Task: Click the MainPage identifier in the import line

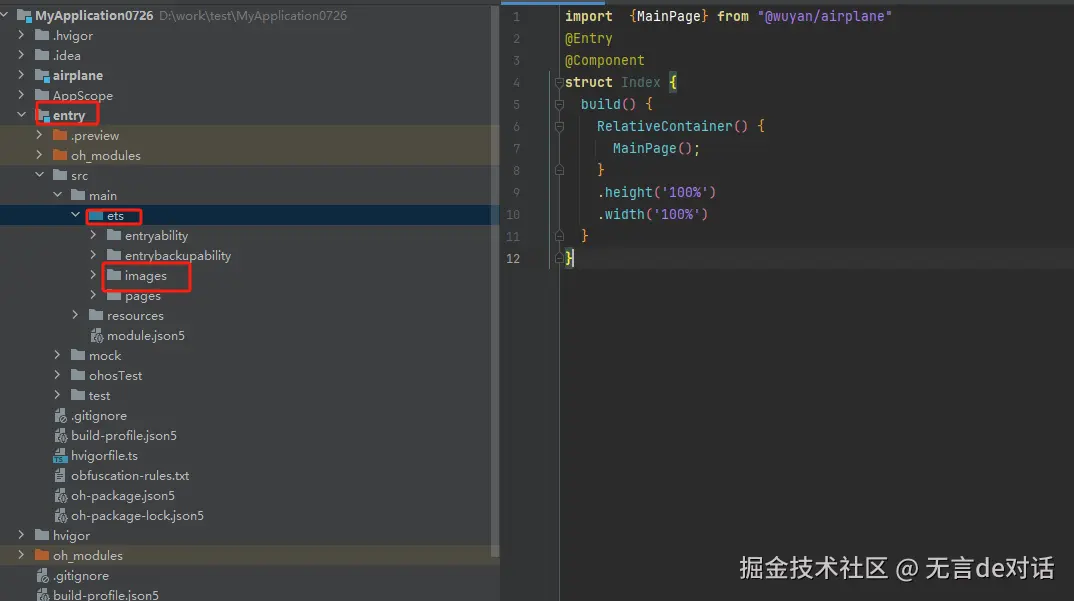Action: pos(669,16)
